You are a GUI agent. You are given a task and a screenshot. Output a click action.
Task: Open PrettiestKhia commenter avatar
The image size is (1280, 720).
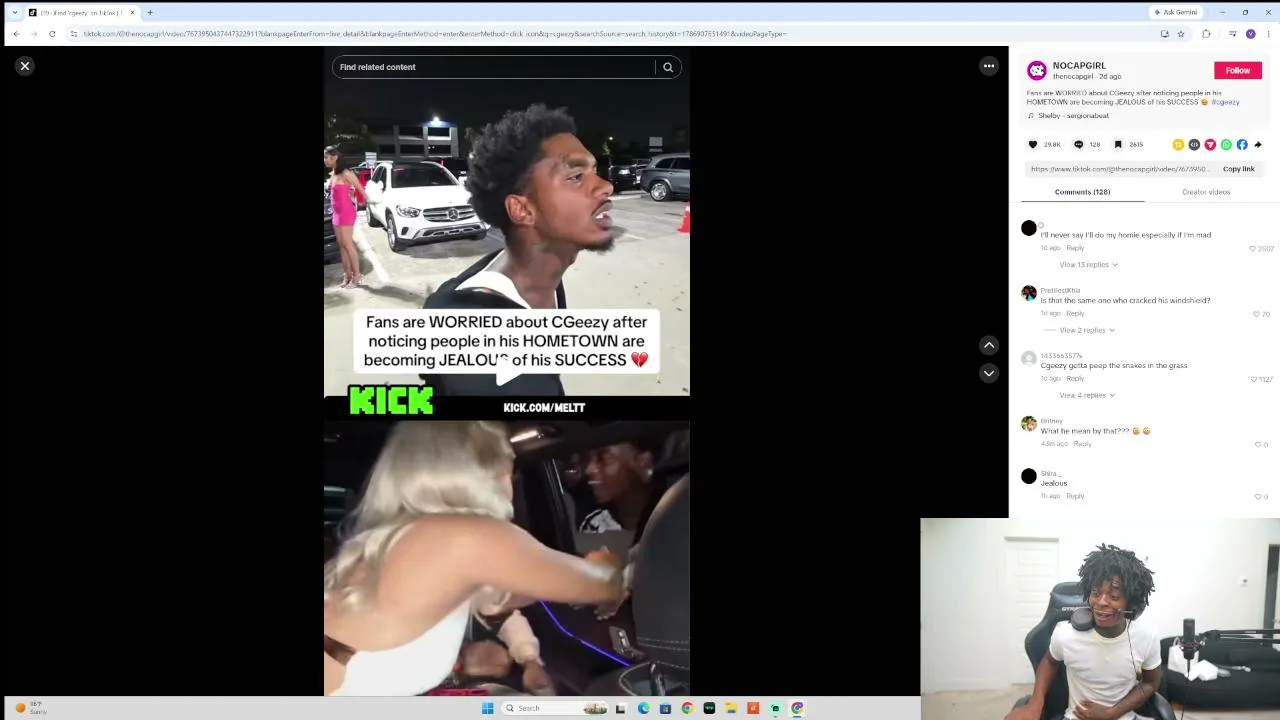[x=1029, y=293]
